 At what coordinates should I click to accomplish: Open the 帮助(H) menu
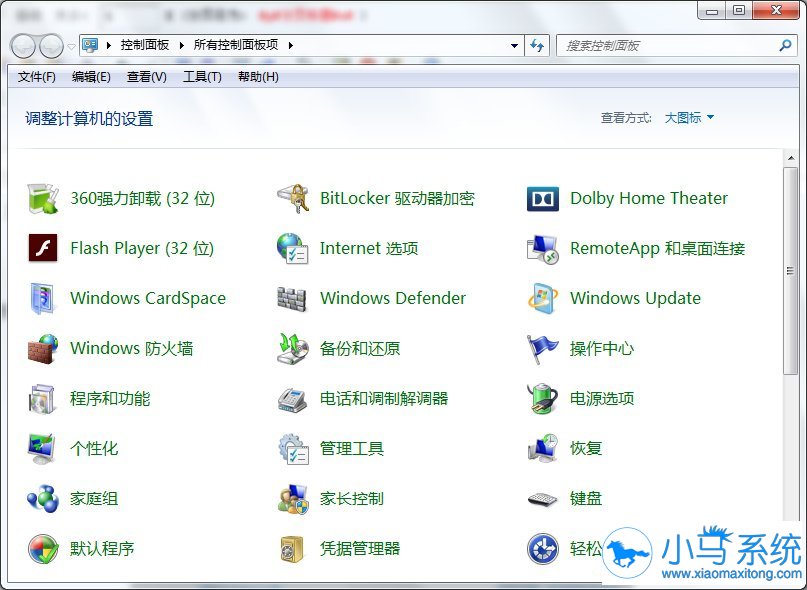[x=258, y=77]
